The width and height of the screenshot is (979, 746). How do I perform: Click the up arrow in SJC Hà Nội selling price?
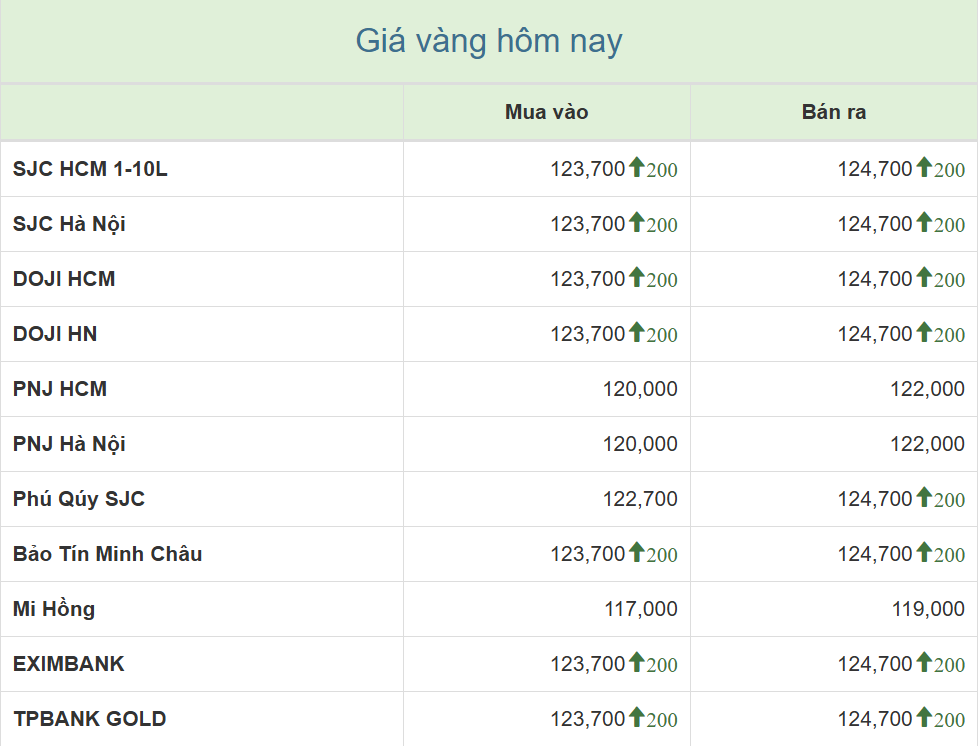click(x=924, y=223)
